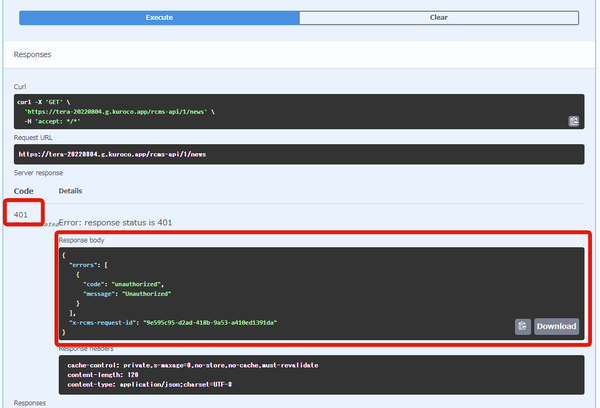Copy response body using clipboard icon
Viewport: 600px width, 408px height.
coord(523,326)
